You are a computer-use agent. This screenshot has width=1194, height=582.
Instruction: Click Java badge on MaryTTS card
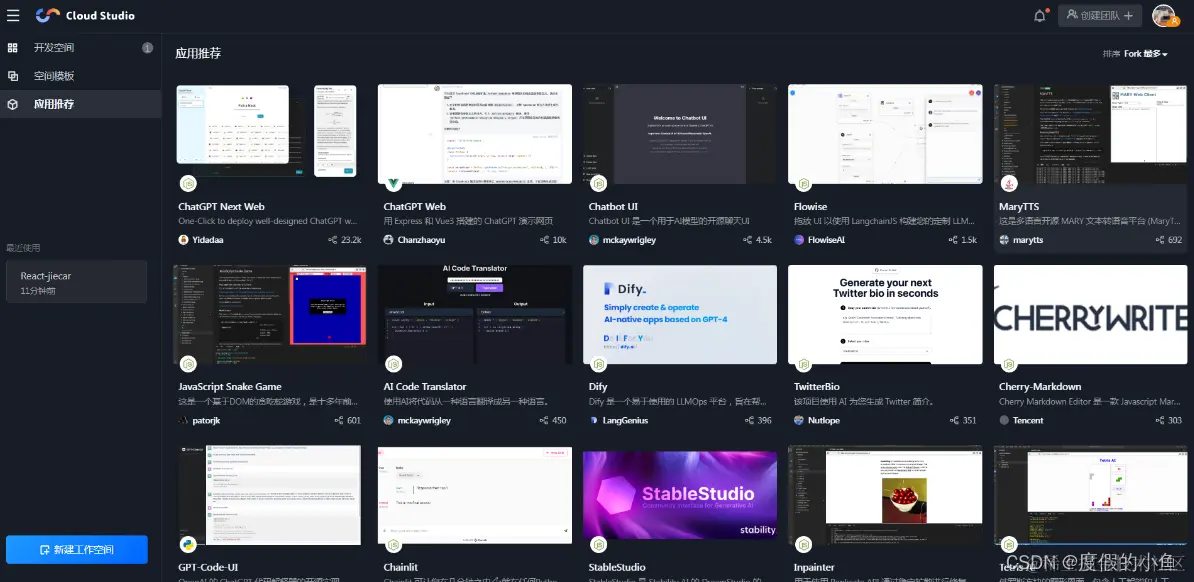pyautogui.click(x=1008, y=184)
